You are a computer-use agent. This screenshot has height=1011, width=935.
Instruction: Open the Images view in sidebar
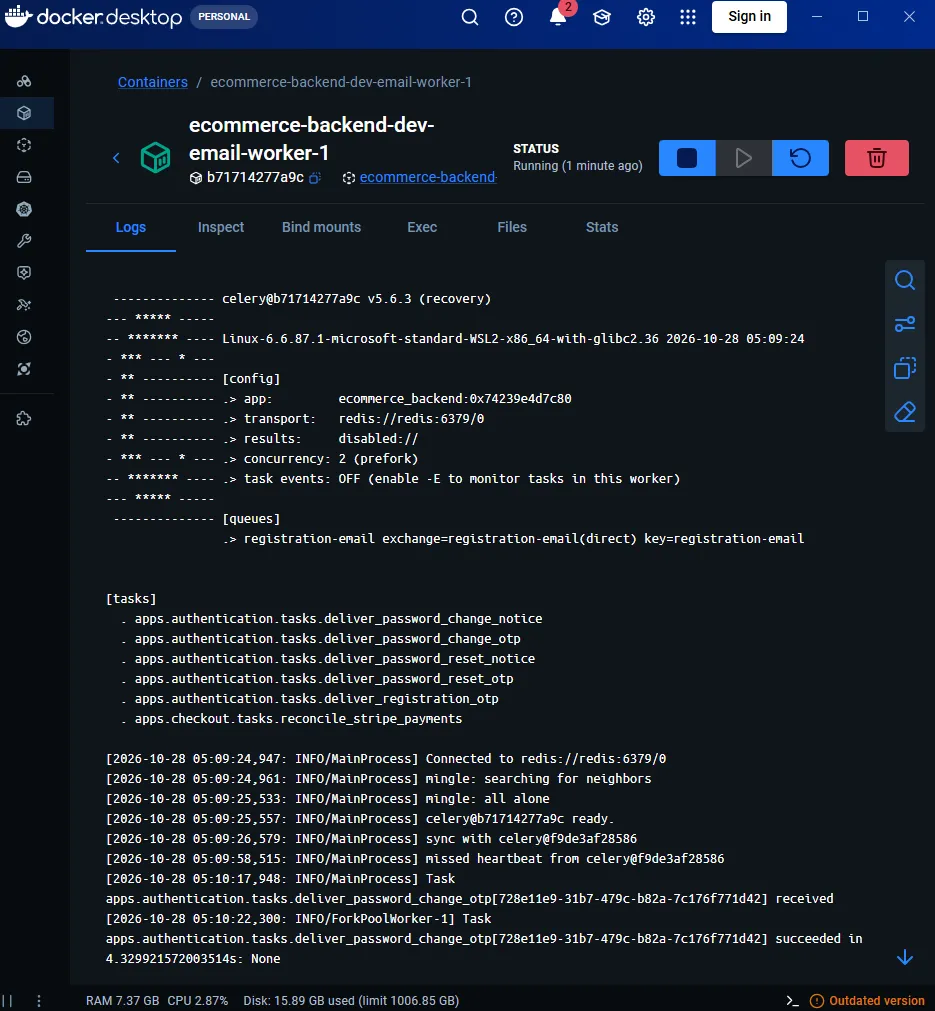click(24, 145)
